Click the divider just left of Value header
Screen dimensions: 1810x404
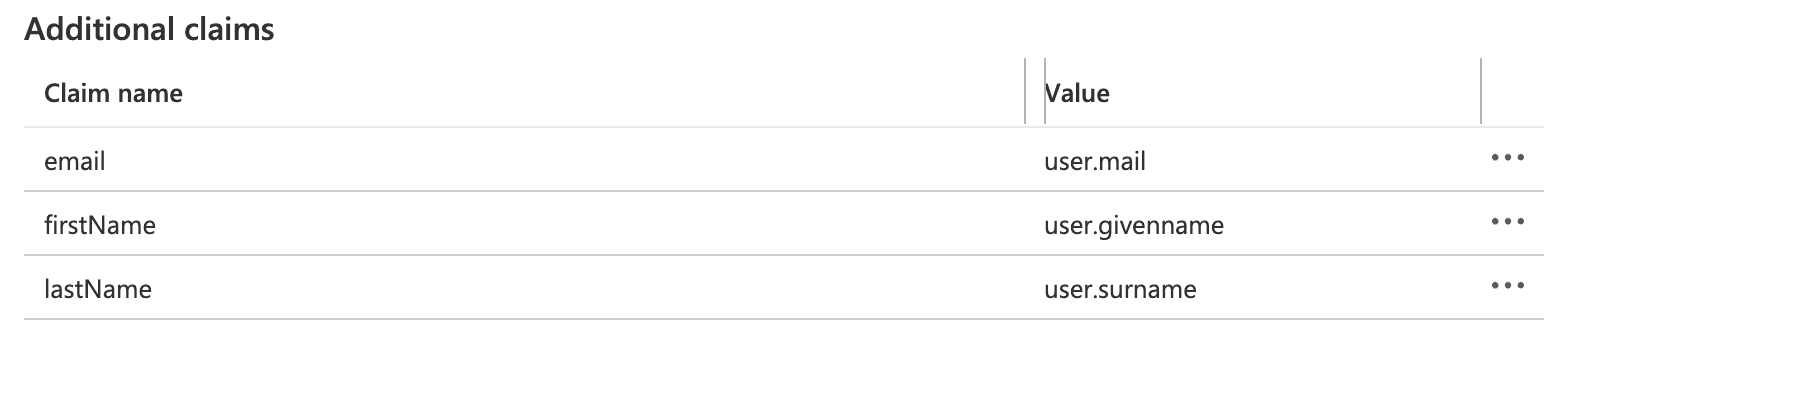coord(1045,92)
